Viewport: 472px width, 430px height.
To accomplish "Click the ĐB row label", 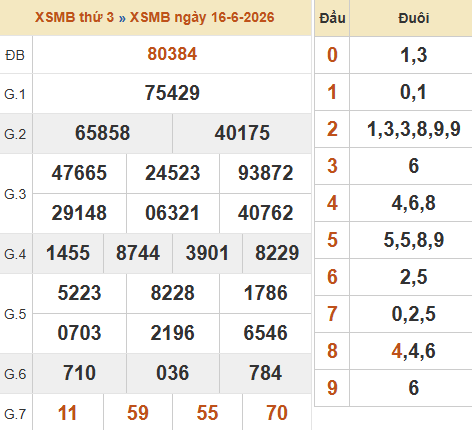I will pos(15,55).
